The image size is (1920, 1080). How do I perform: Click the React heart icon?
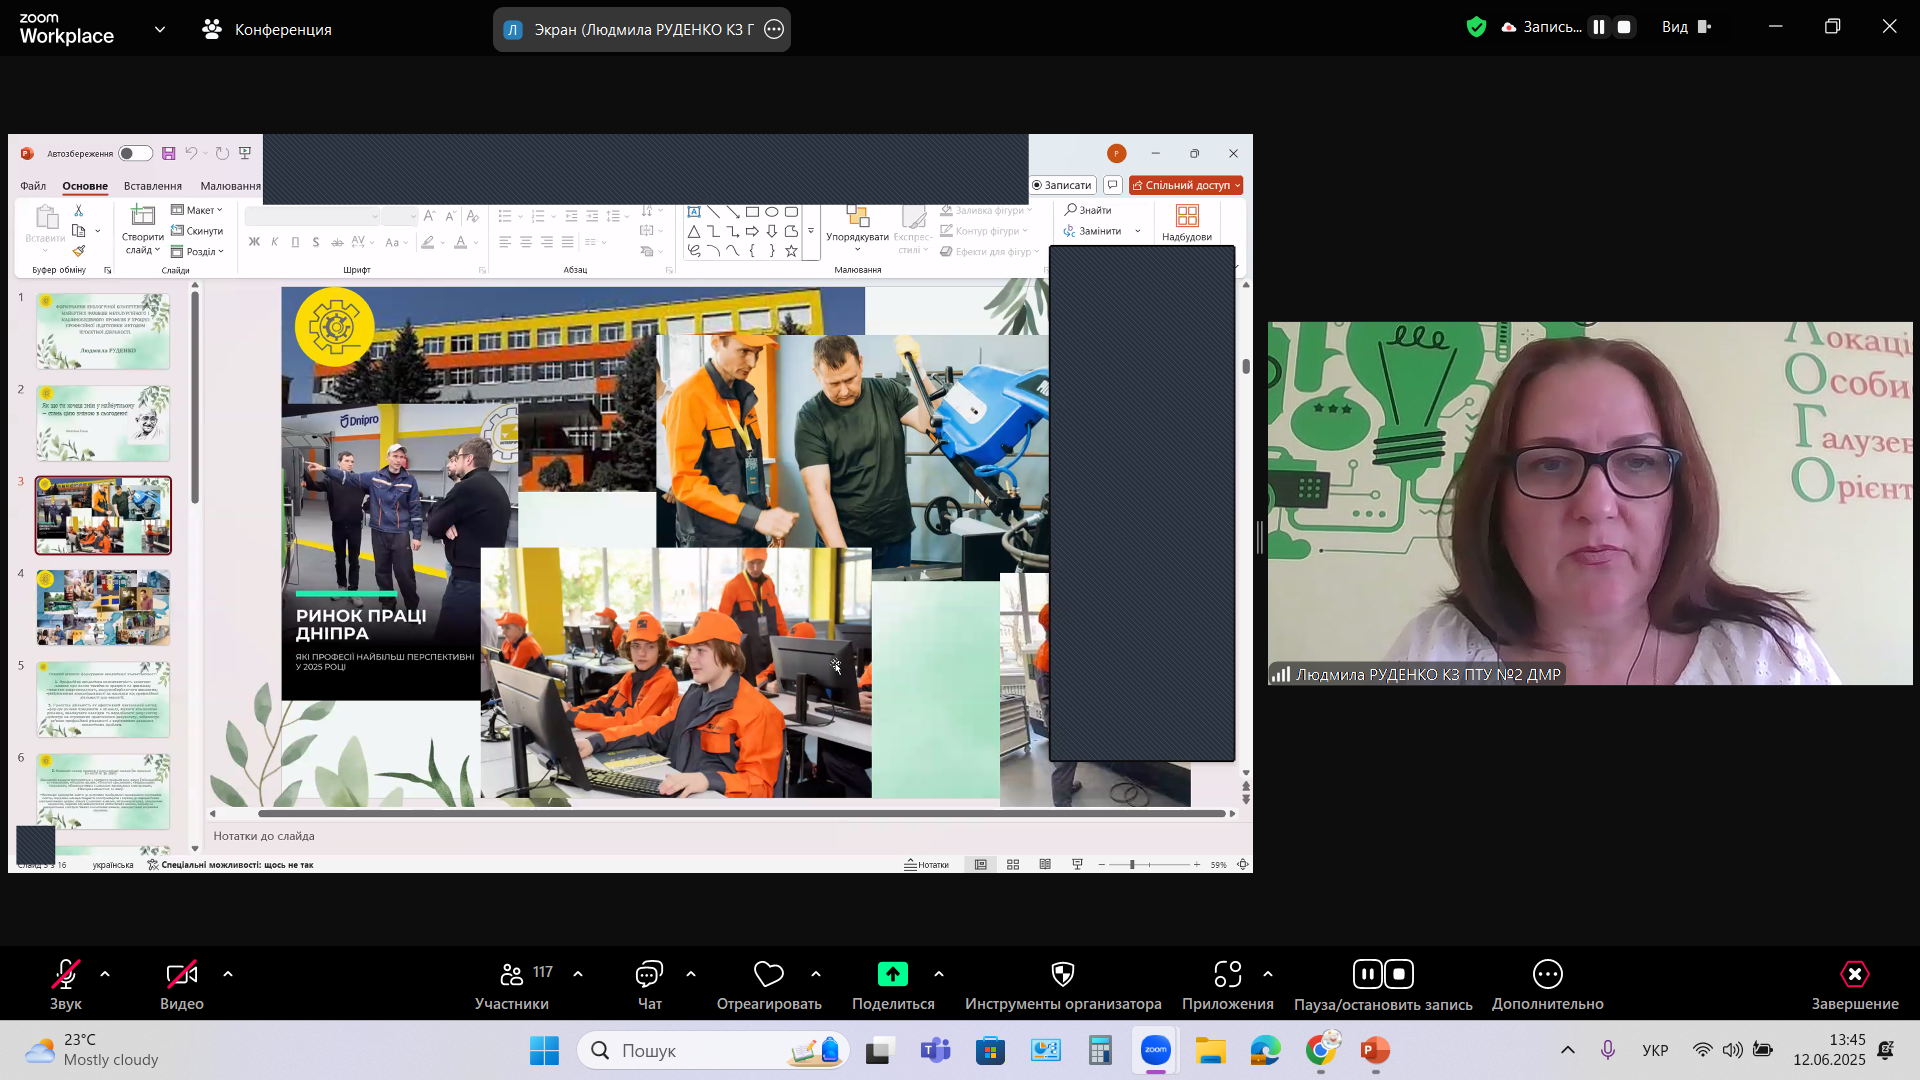(768, 975)
